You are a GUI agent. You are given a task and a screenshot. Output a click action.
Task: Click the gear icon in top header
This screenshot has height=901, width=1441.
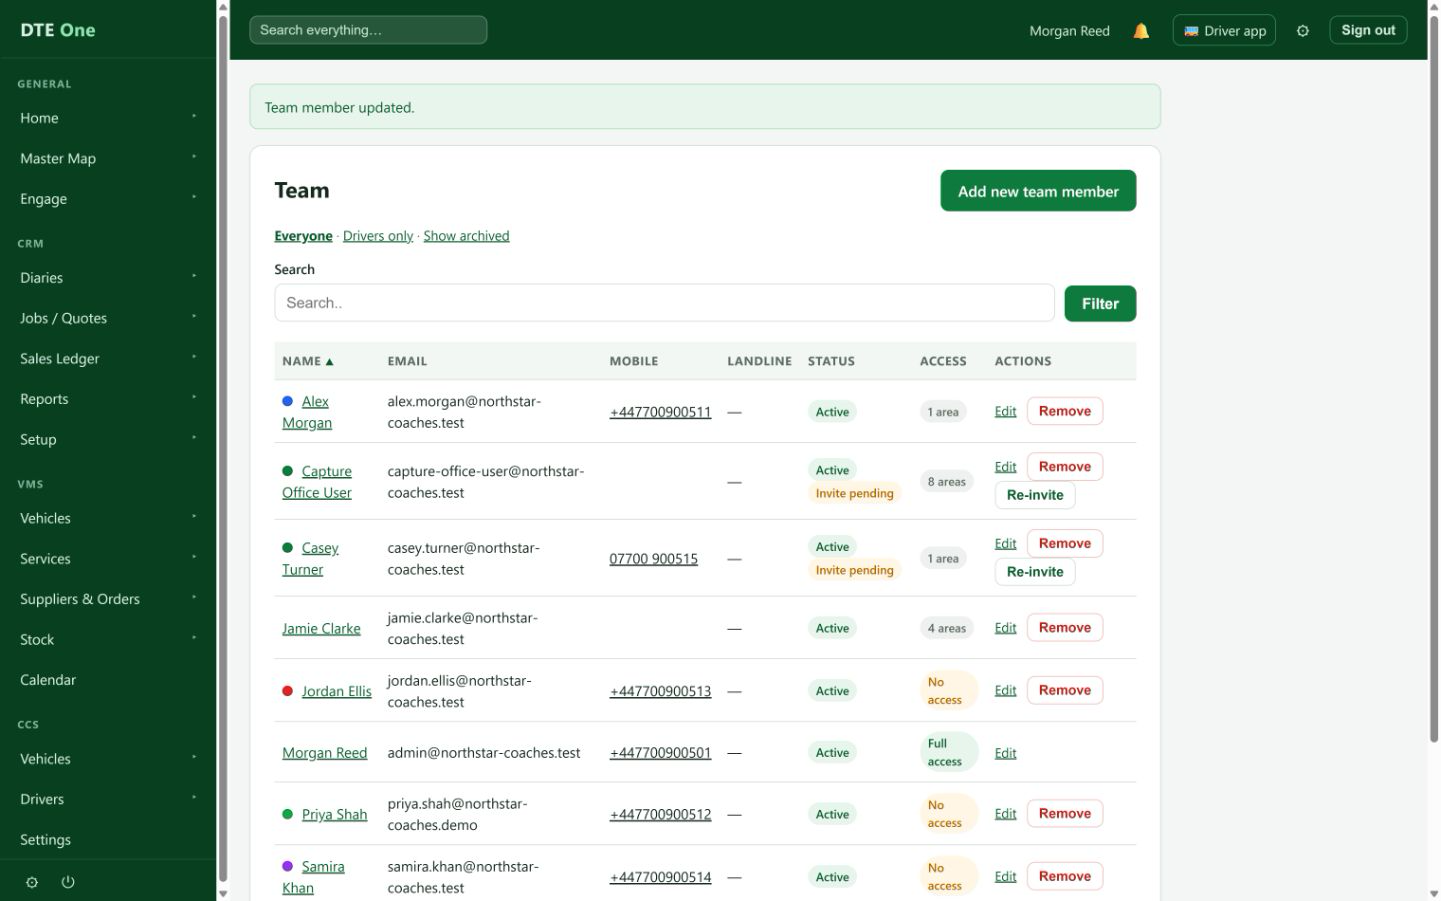click(x=1302, y=31)
